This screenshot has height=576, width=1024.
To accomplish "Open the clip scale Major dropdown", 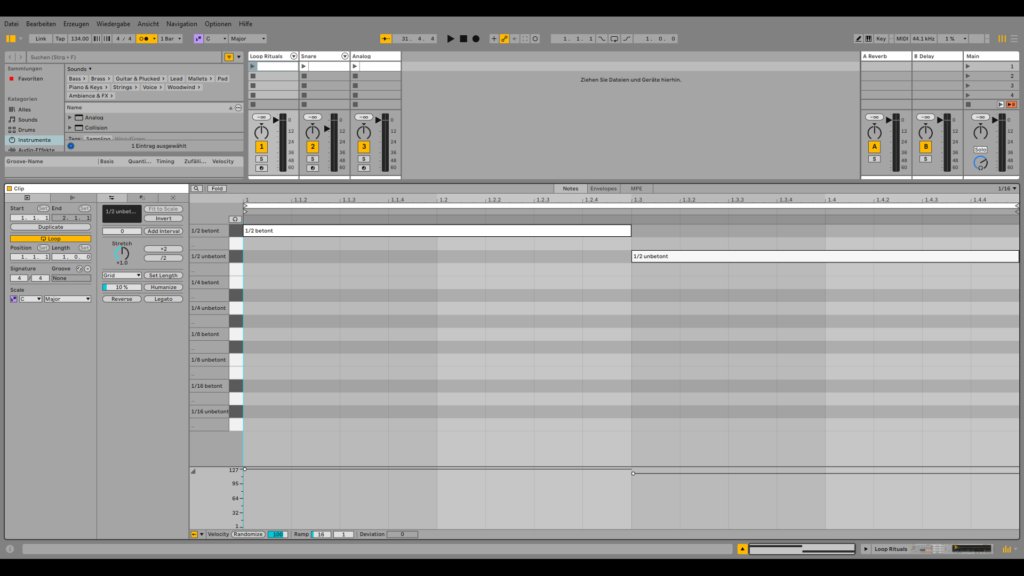I will point(67,298).
